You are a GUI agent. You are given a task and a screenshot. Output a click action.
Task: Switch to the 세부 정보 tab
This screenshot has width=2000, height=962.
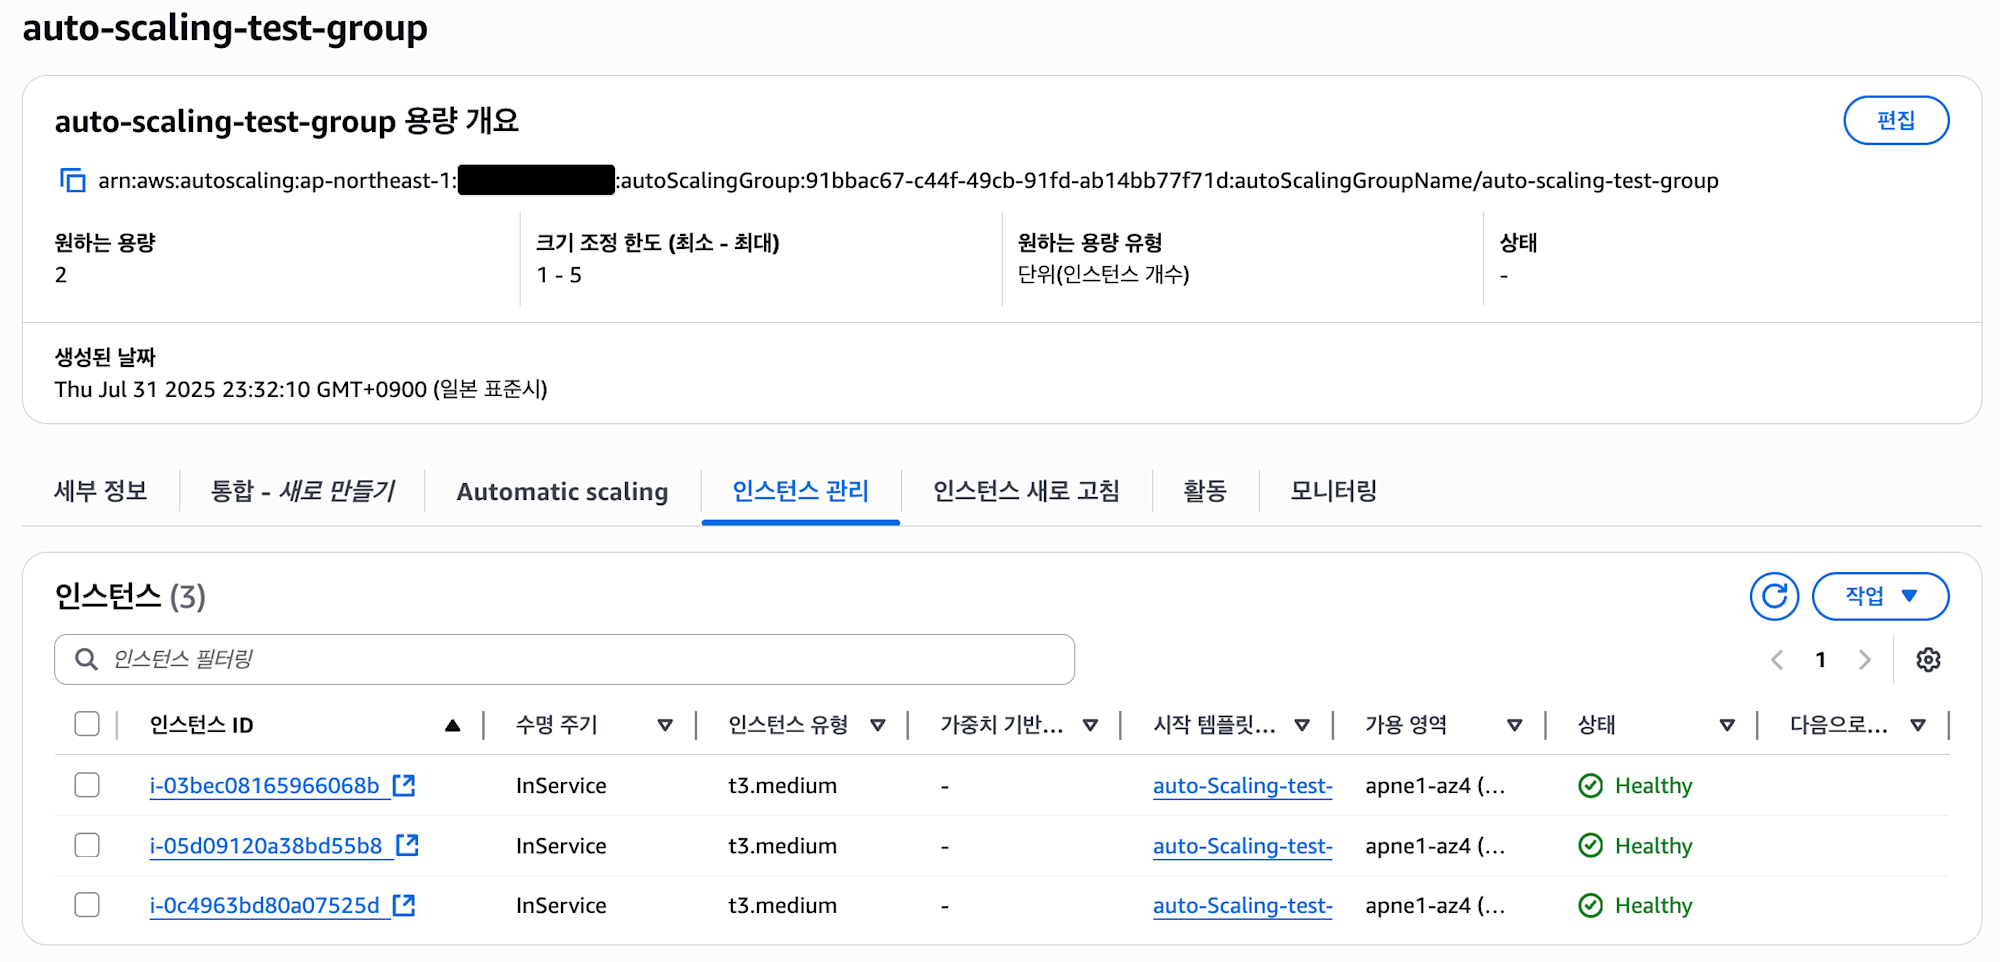101,491
